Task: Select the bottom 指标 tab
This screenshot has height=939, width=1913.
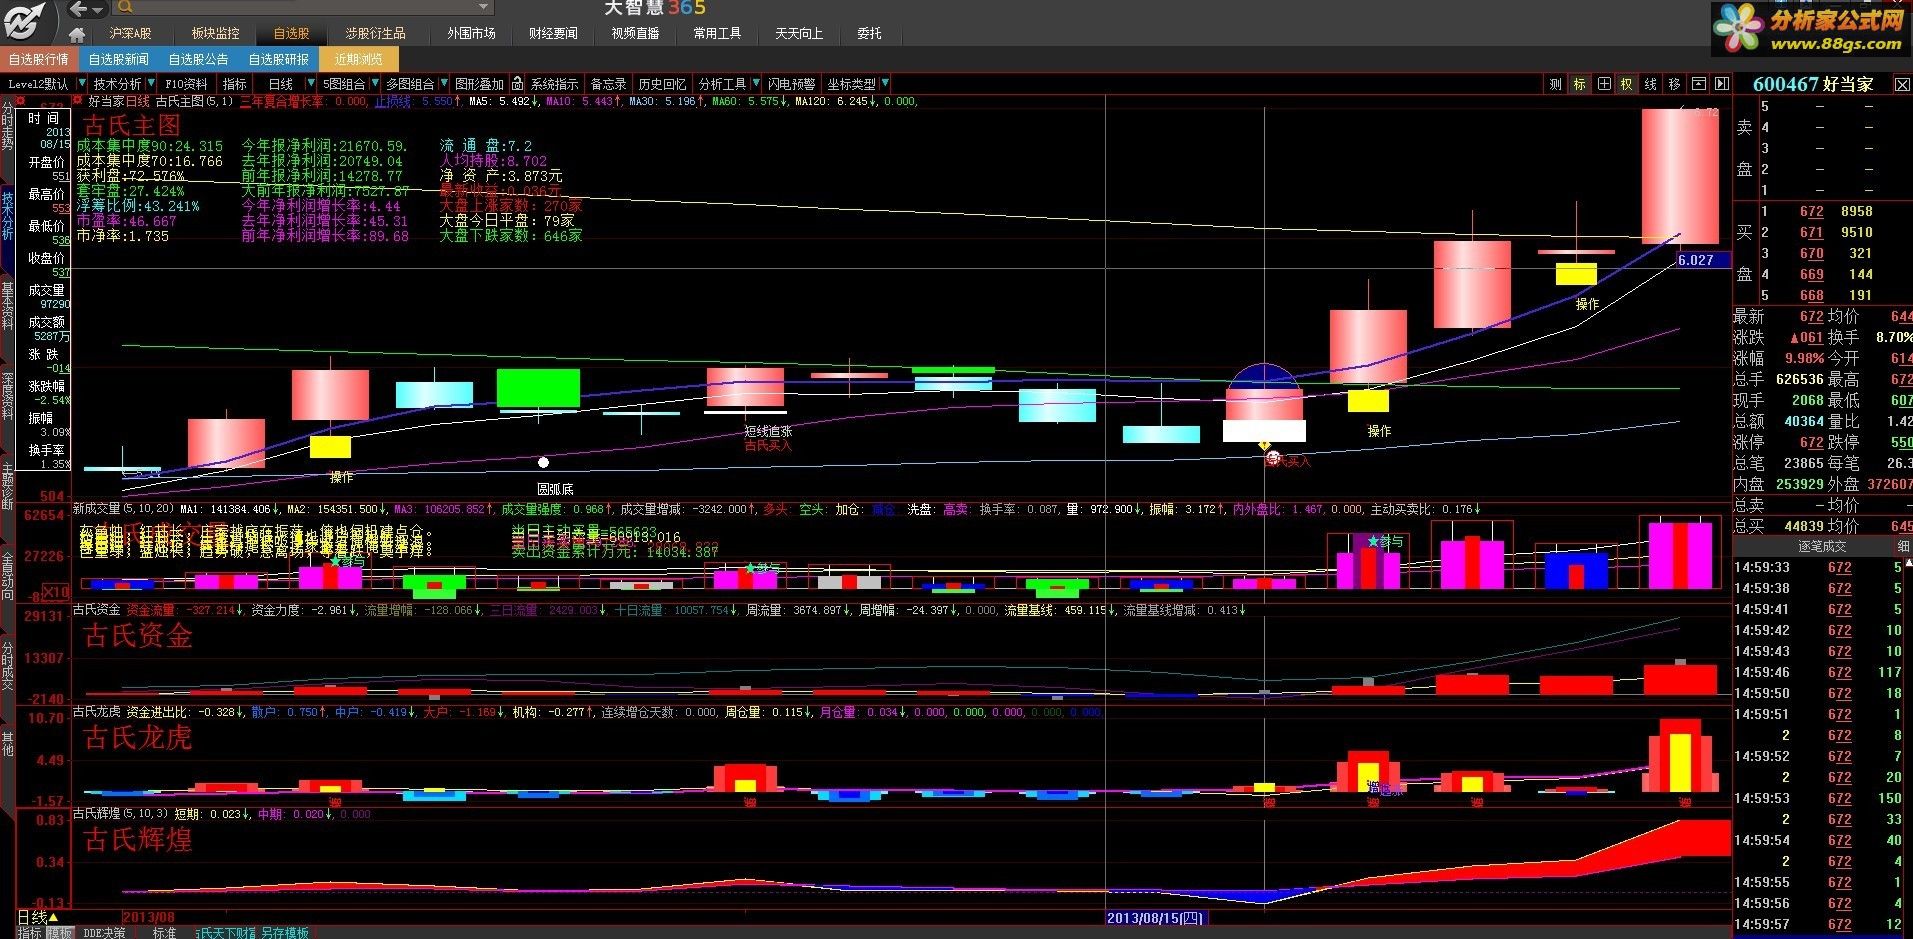Action: 30,932
